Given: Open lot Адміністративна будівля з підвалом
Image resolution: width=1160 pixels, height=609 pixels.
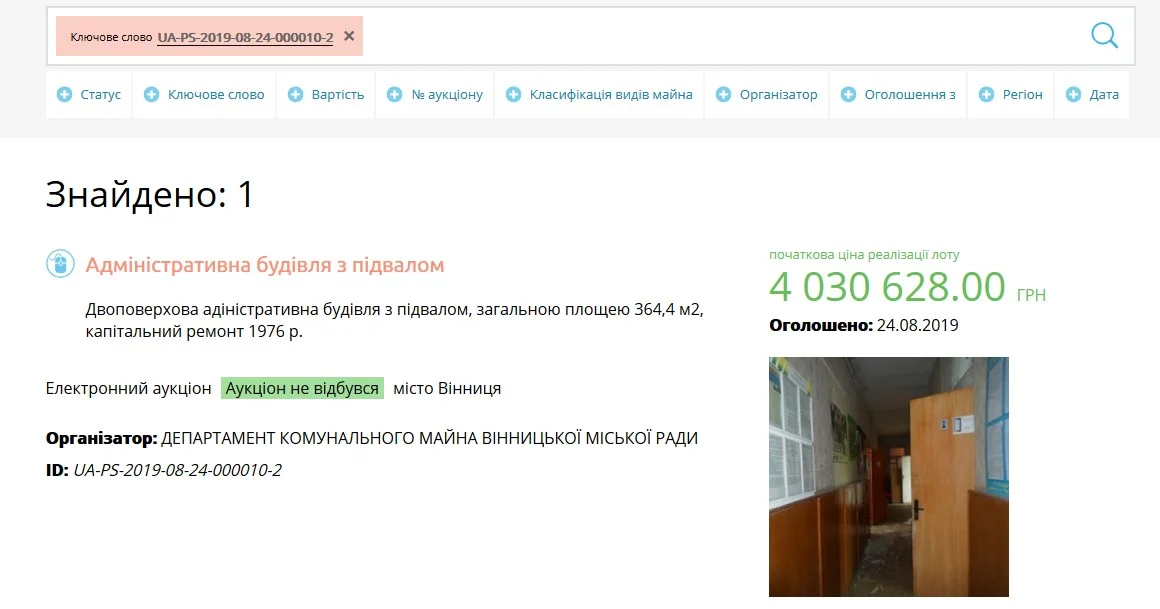Looking at the screenshot, I should (265, 265).
